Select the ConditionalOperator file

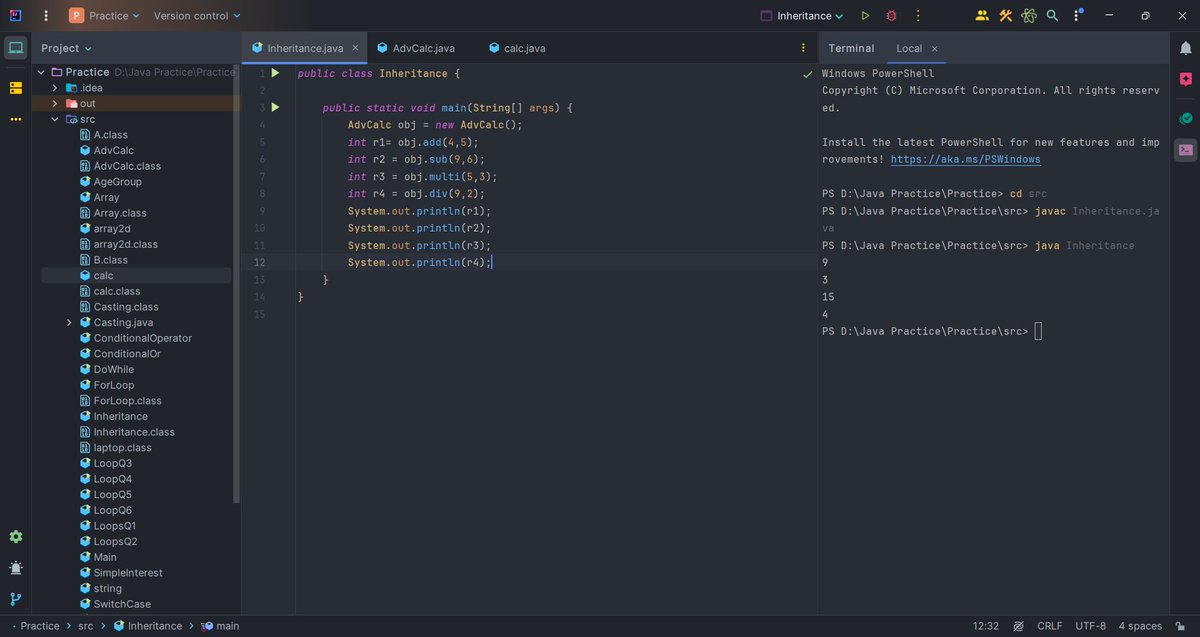135,338
